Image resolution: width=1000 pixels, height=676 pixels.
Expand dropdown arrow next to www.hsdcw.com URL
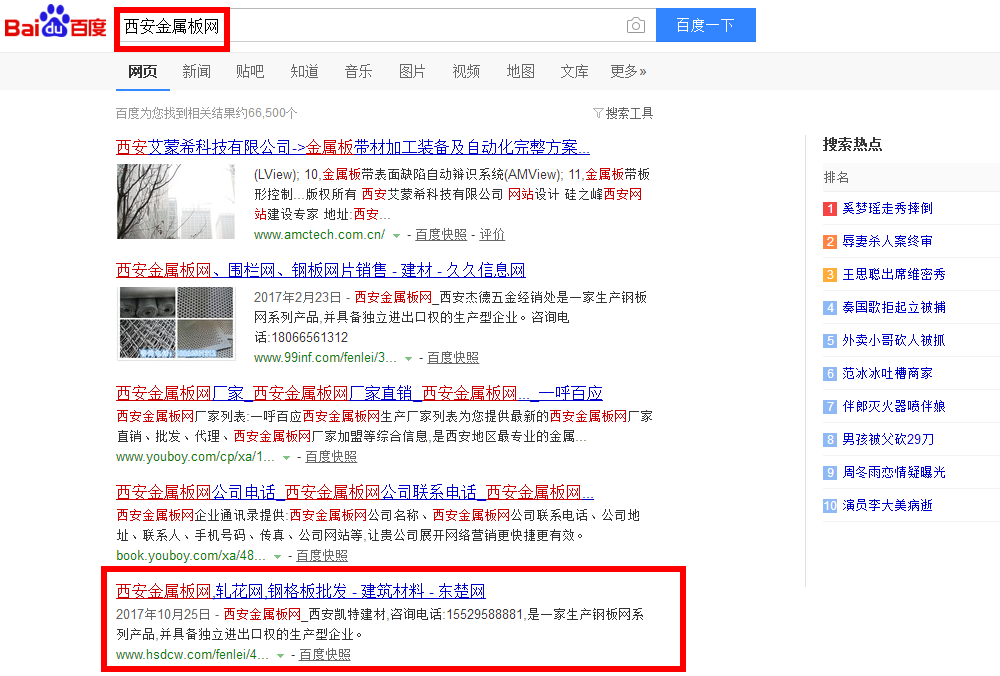280,655
